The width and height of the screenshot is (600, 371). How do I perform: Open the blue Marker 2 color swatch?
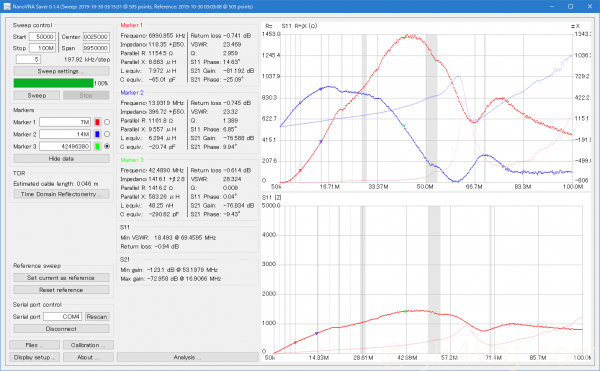(x=97, y=134)
